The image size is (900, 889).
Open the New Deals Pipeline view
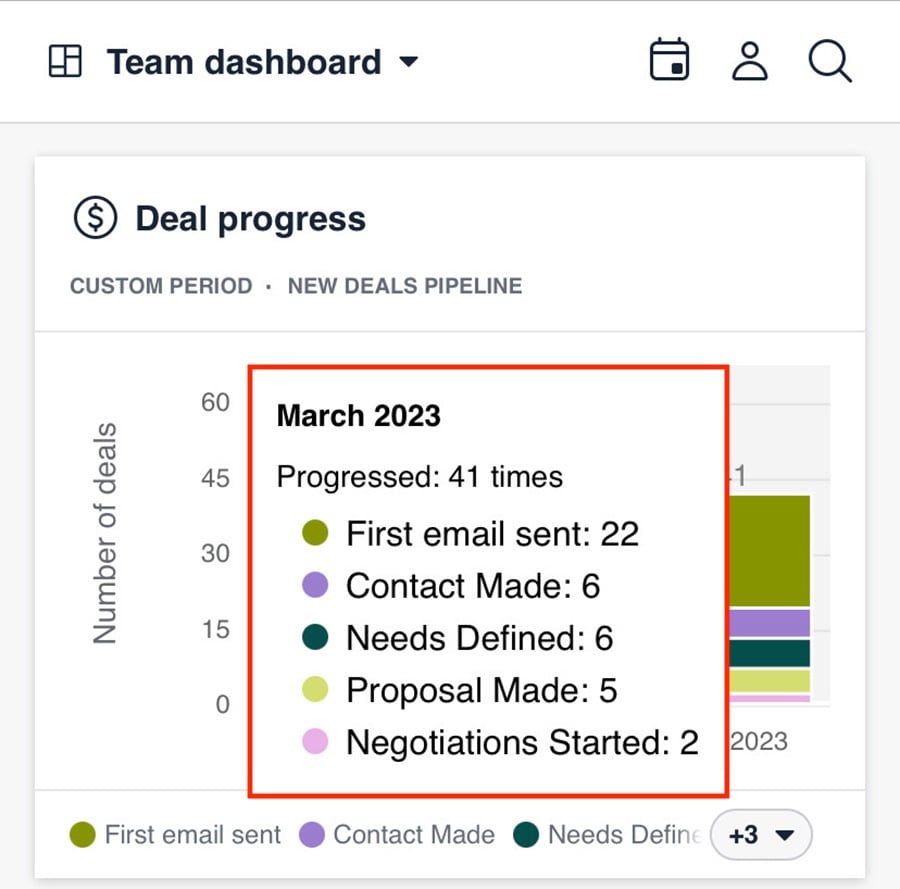point(404,286)
